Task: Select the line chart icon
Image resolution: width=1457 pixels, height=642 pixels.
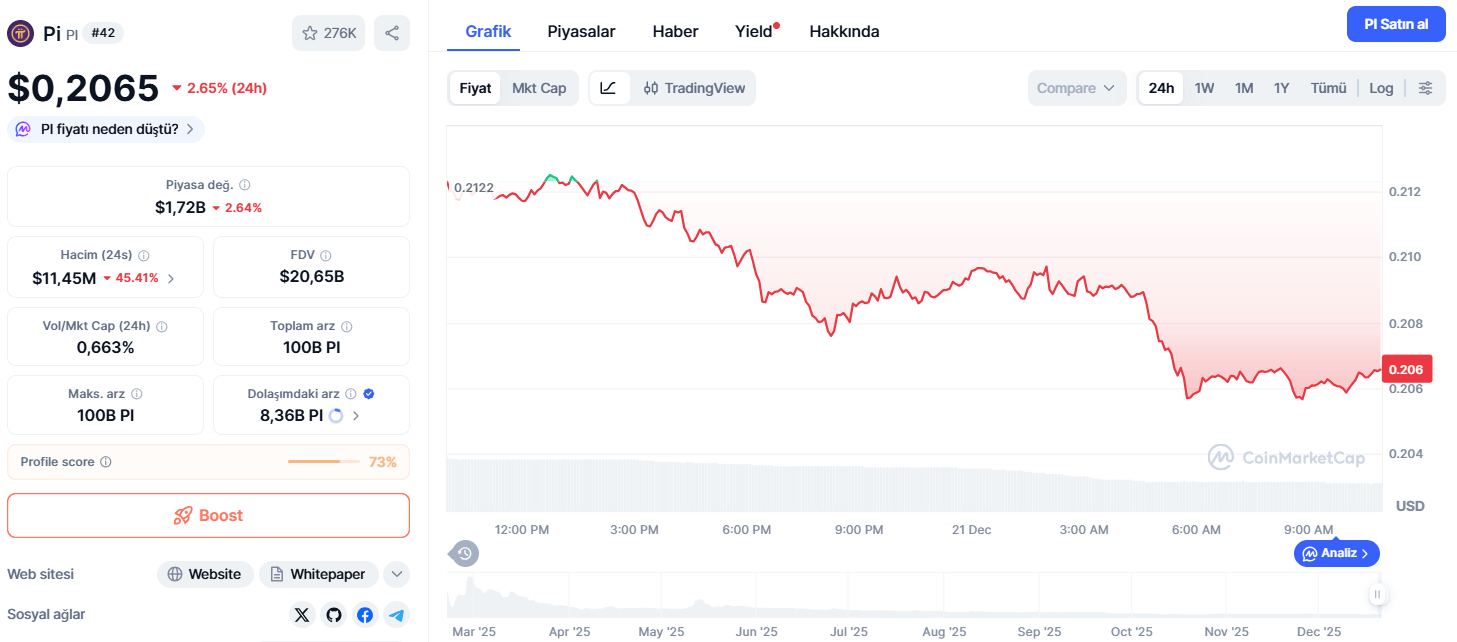Action: click(608, 88)
